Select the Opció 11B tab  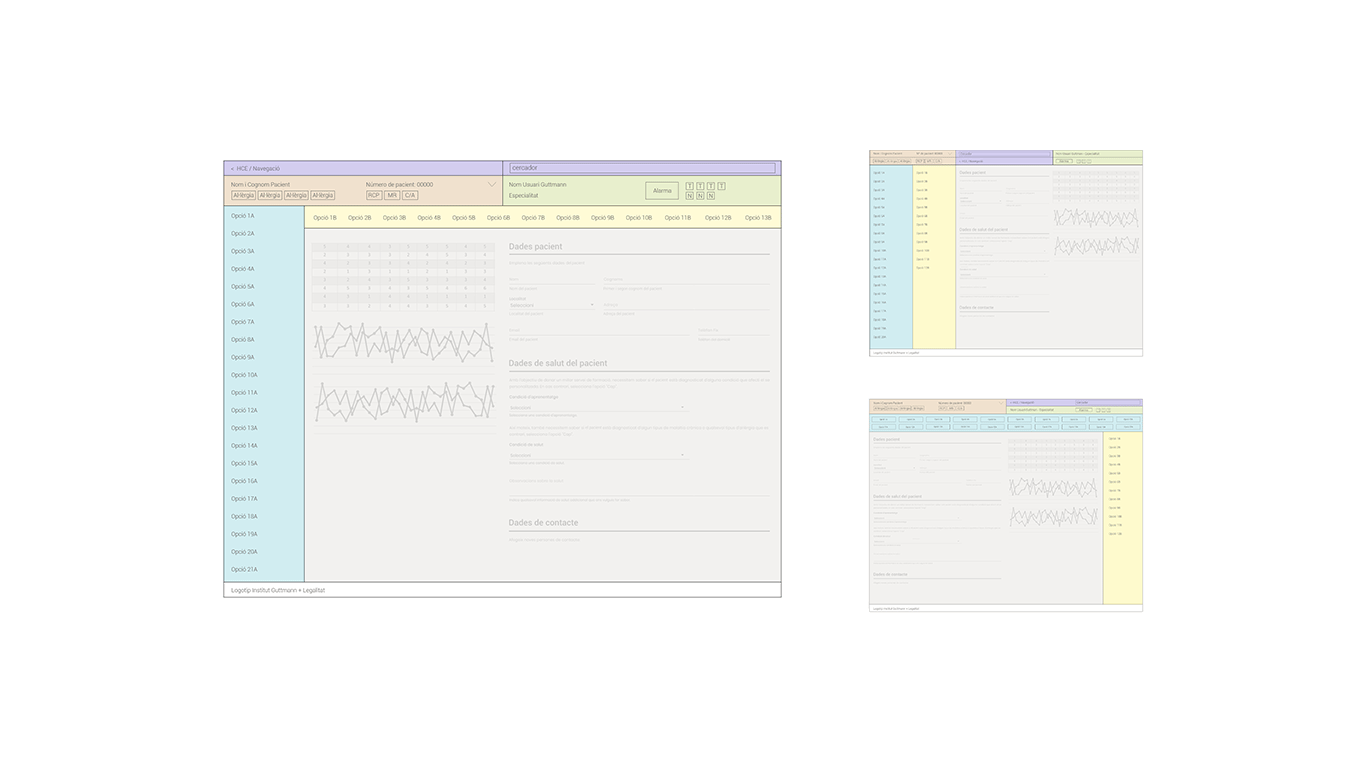678,218
